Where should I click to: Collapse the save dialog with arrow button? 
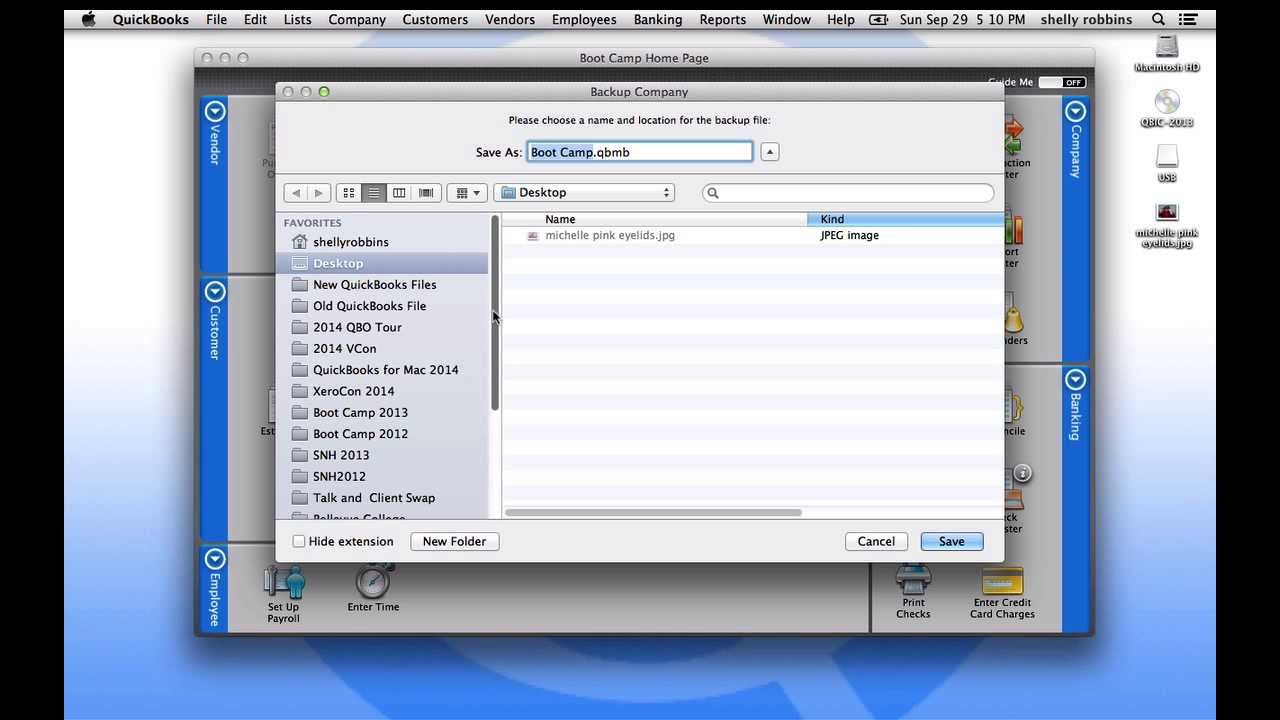pyautogui.click(x=769, y=152)
